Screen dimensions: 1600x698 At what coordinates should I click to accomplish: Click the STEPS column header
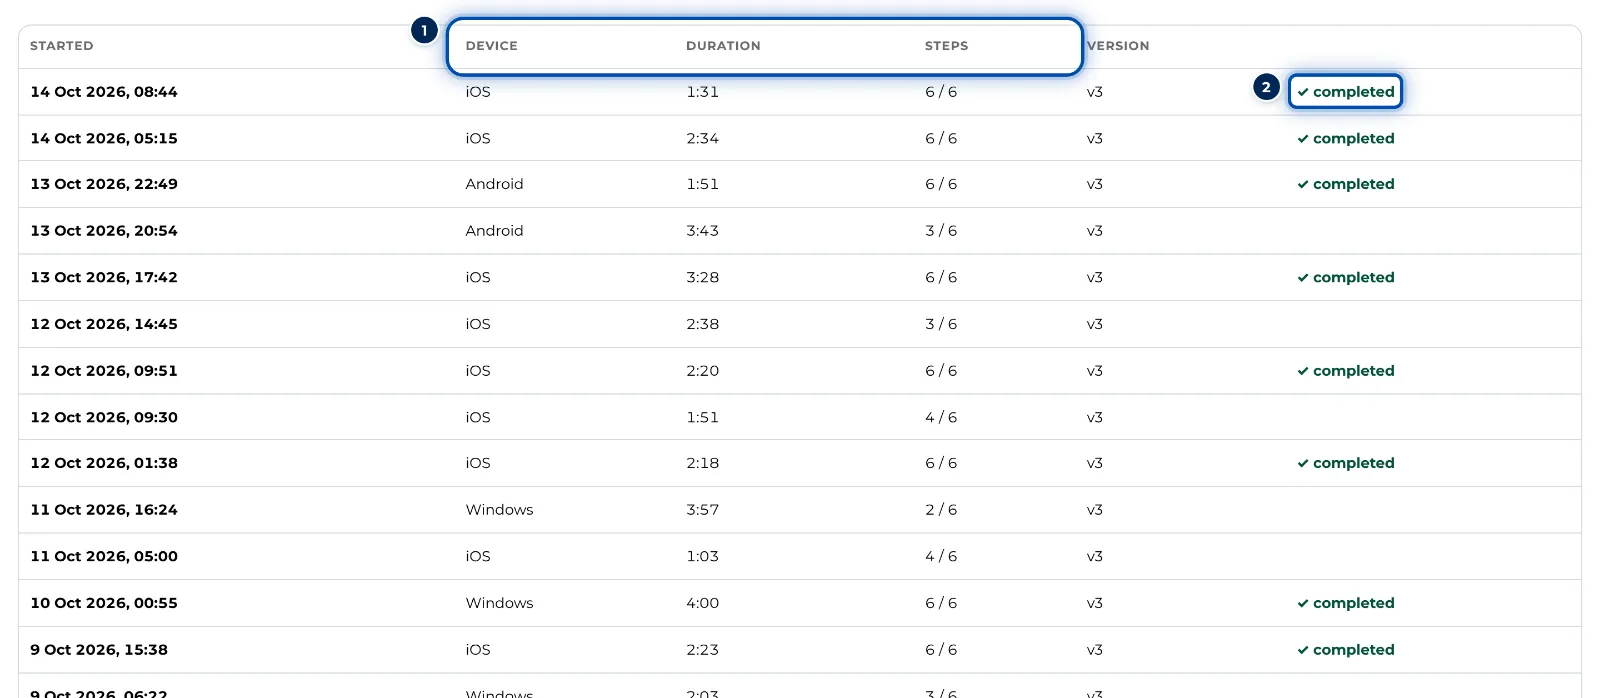pos(946,46)
